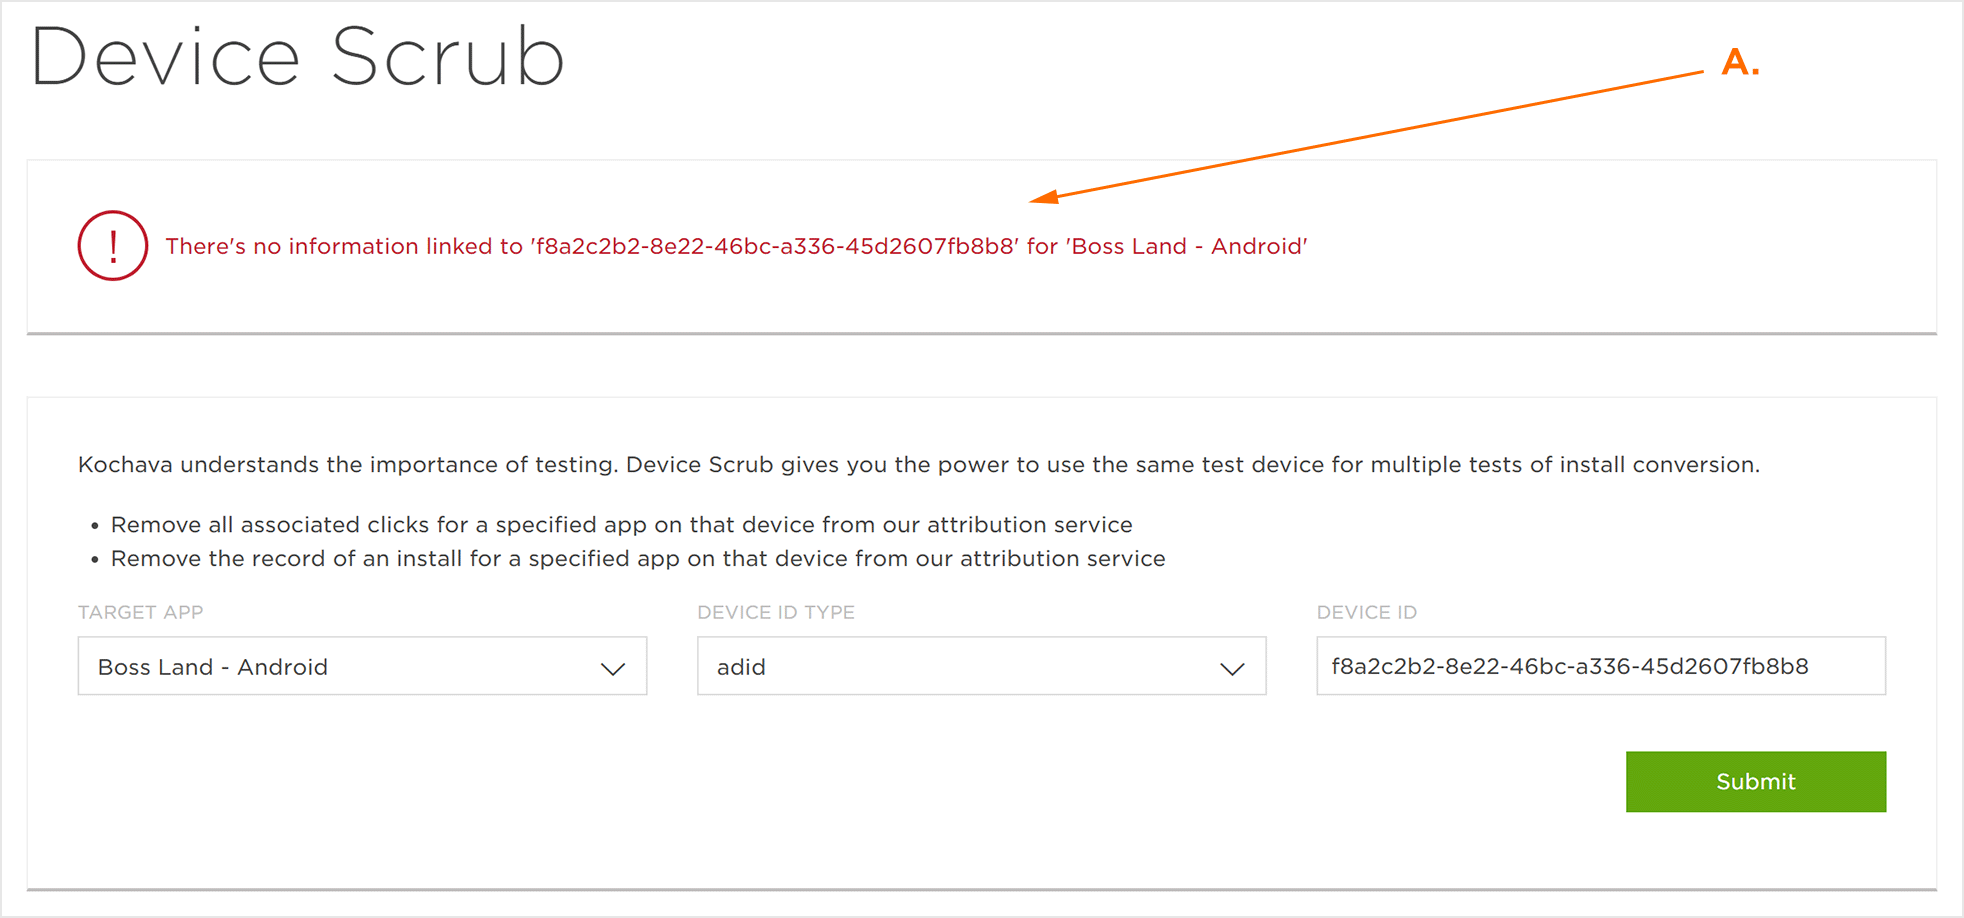Click the red exclamation alert icon
This screenshot has width=1964, height=918.
point(113,246)
